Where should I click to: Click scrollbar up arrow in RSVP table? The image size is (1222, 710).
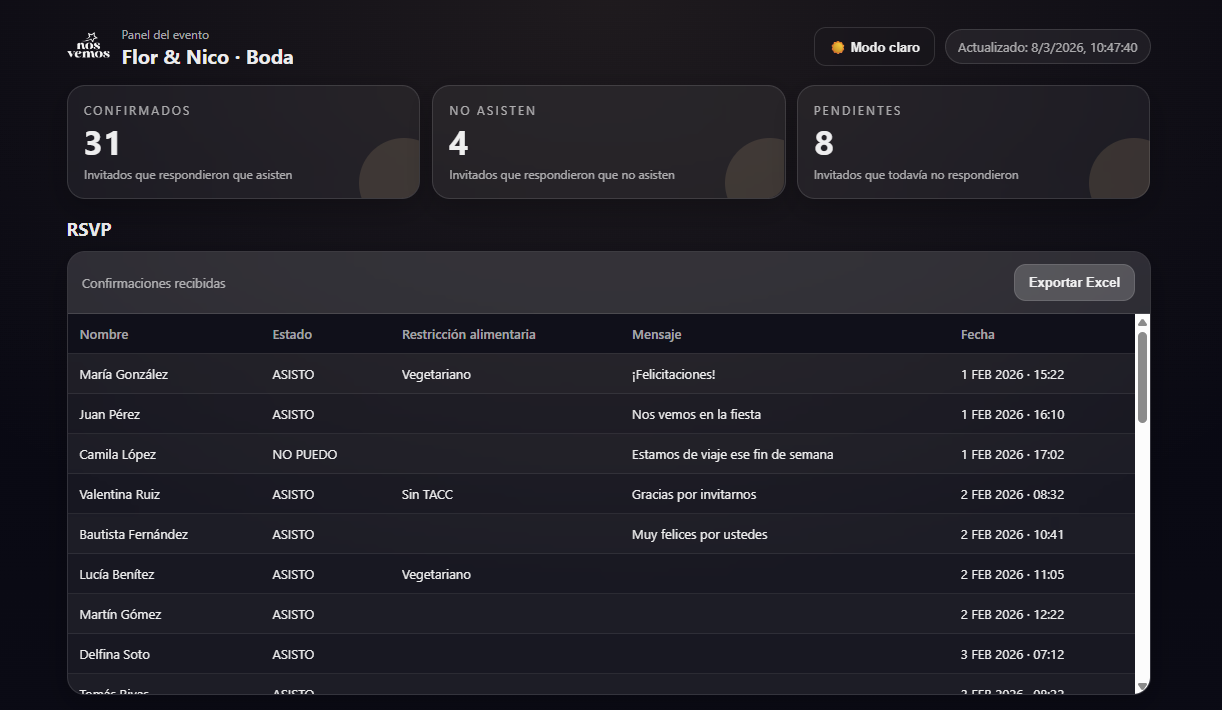pyautogui.click(x=1142, y=322)
